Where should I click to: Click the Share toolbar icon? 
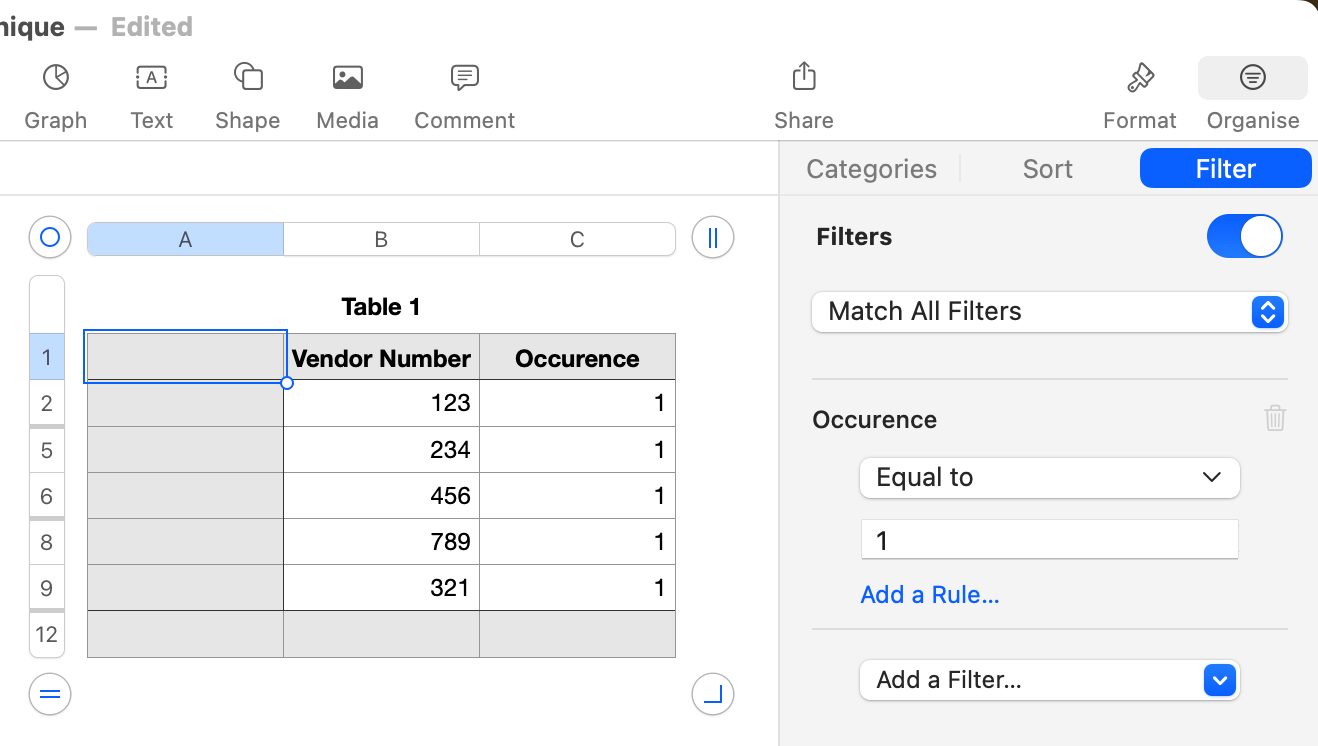coord(804,78)
